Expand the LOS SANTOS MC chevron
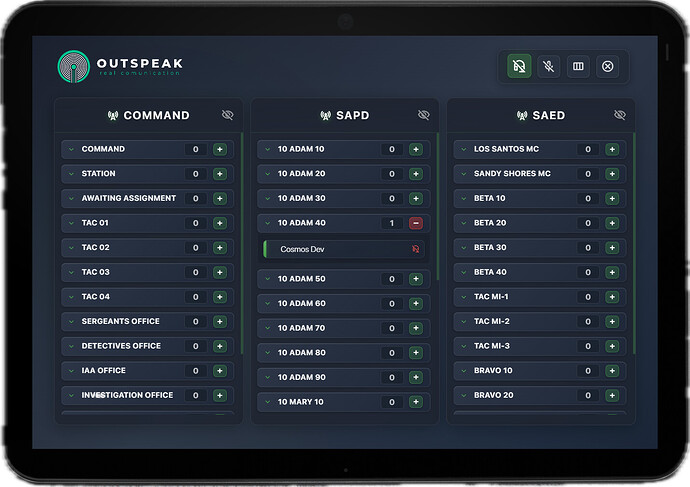This screenshot has height=487, width=690. pos(464,149)
